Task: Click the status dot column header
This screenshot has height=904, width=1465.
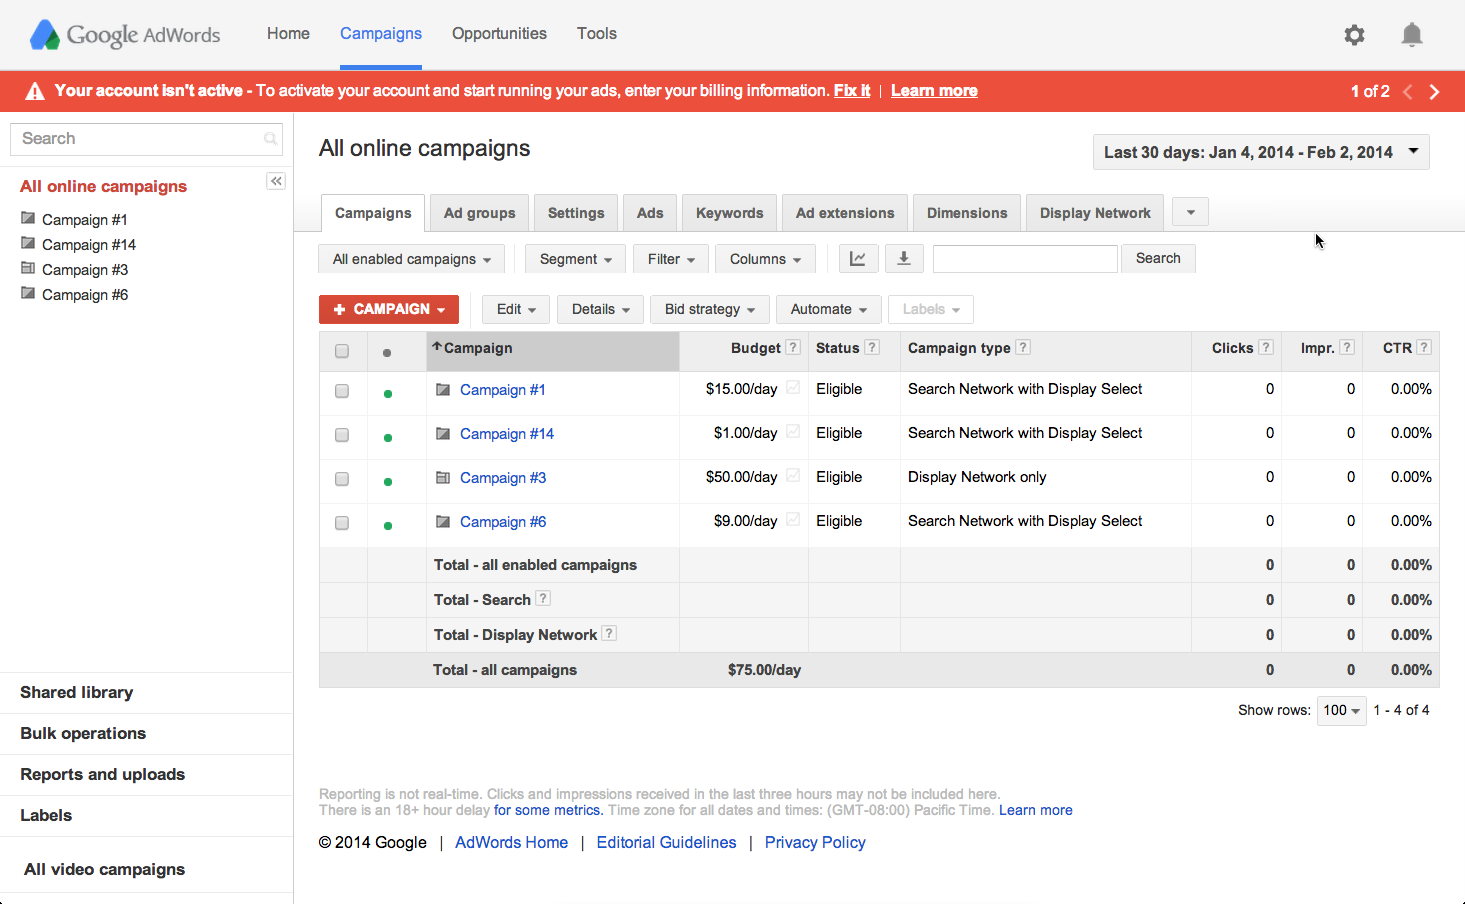Action: click(387, 352)
